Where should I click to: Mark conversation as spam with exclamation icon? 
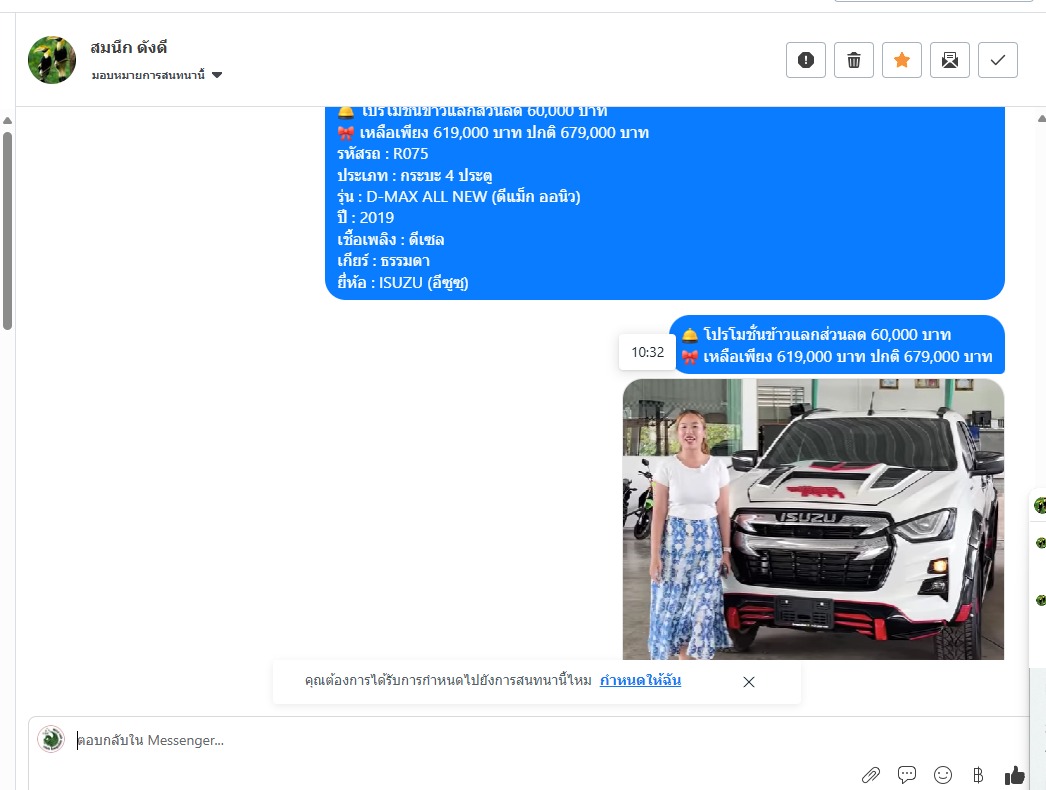pyautogui.click(x=806, y=60)
